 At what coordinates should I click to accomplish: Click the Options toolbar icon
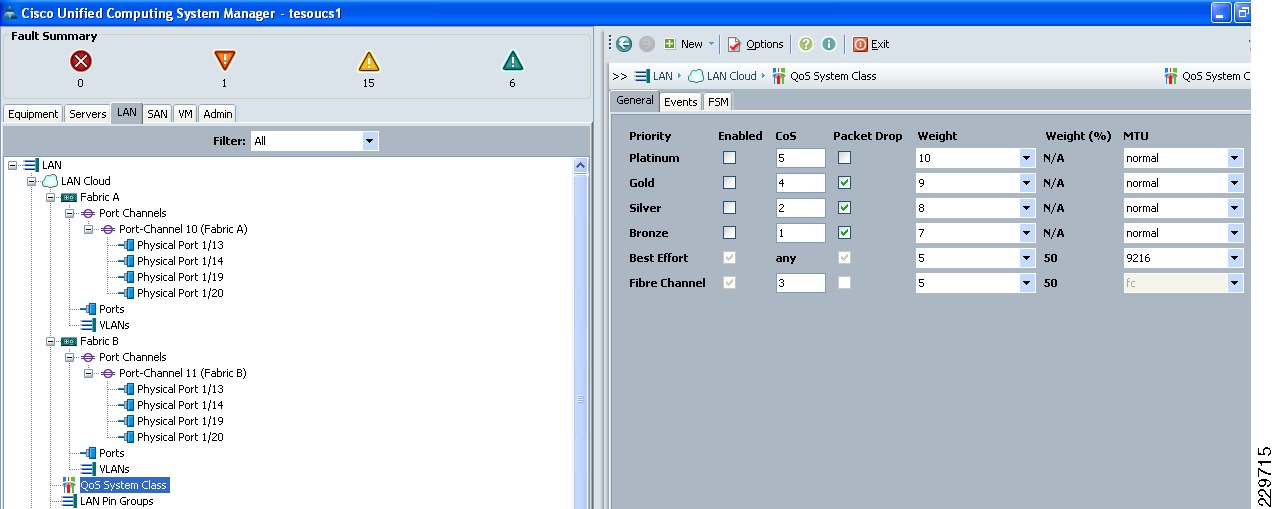coord(735,44)
